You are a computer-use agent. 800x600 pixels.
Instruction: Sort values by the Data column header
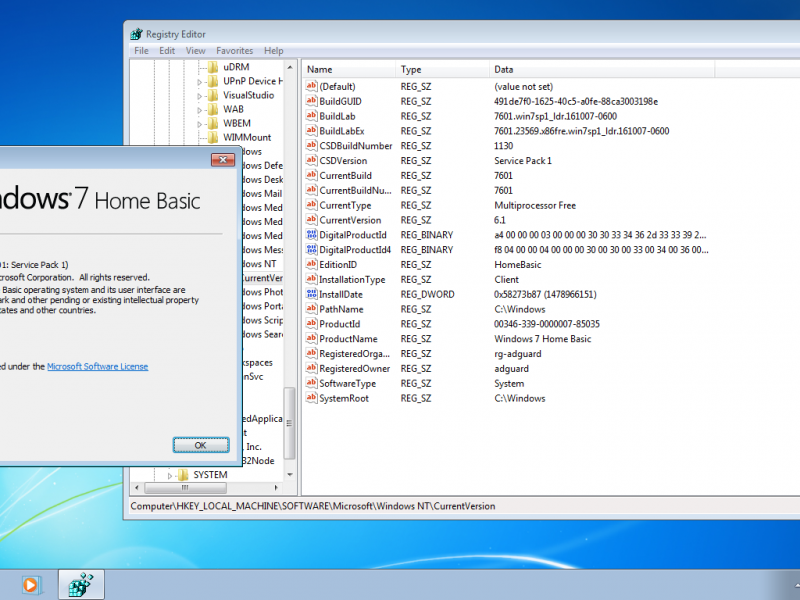[x=602, y=69]
